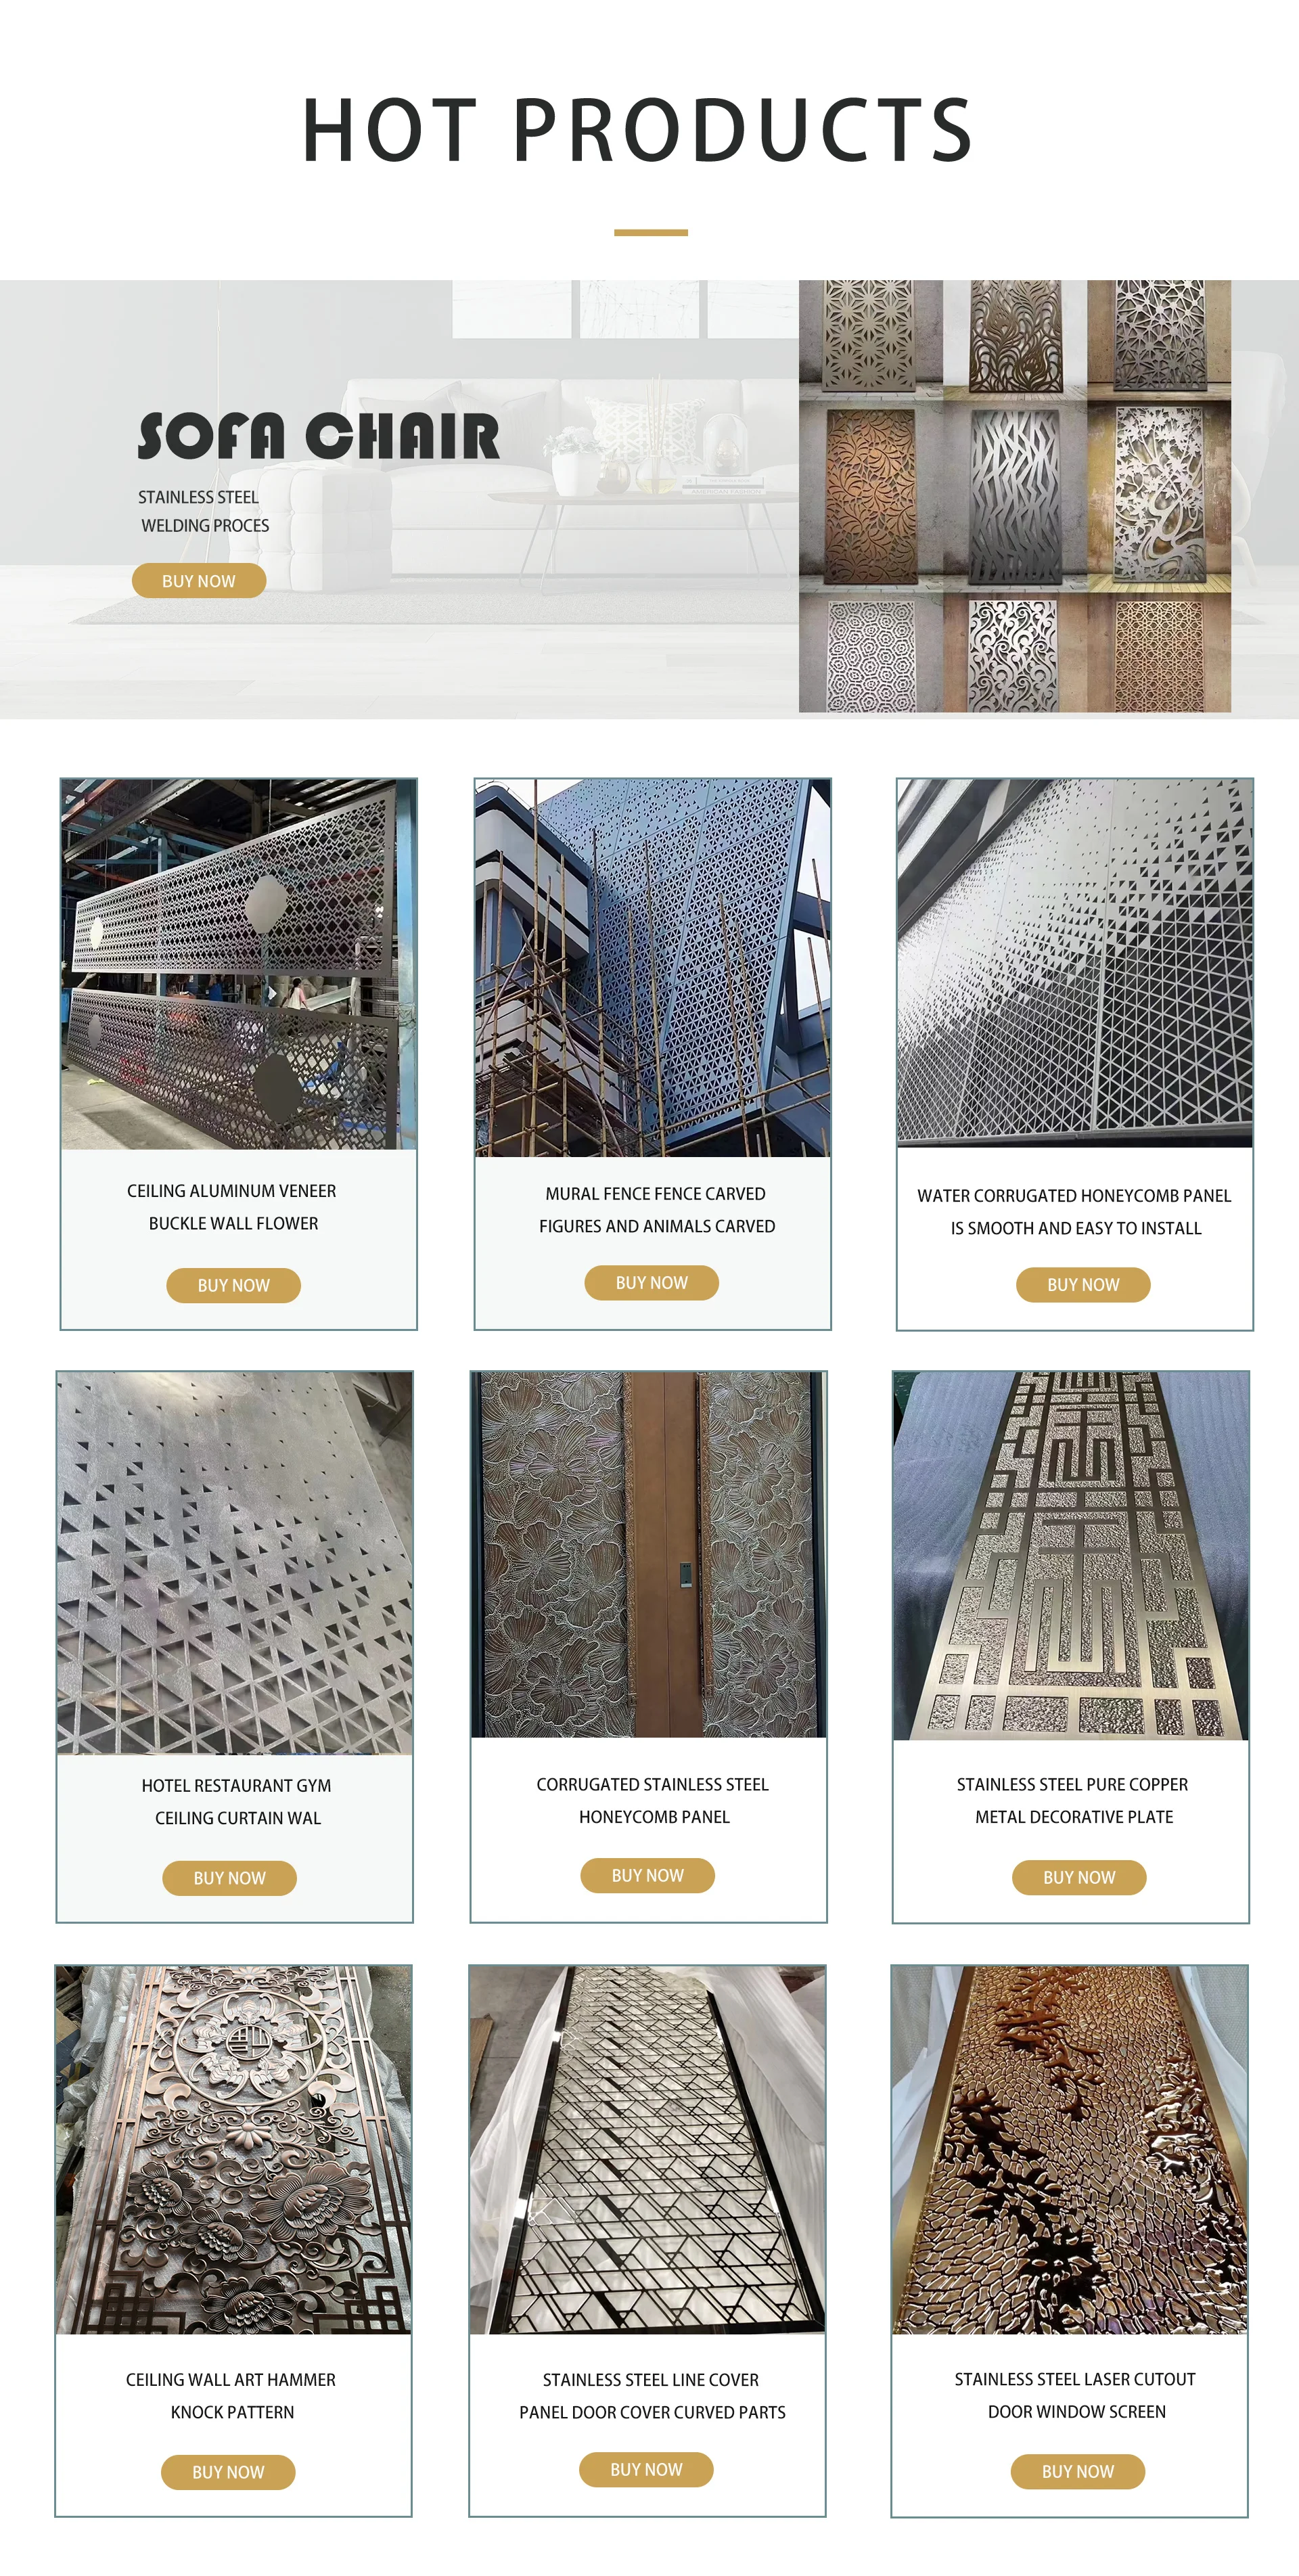
Task: Open Hotel Restaurant Gym Ceiling image
Action: (x=234, y=1563)
